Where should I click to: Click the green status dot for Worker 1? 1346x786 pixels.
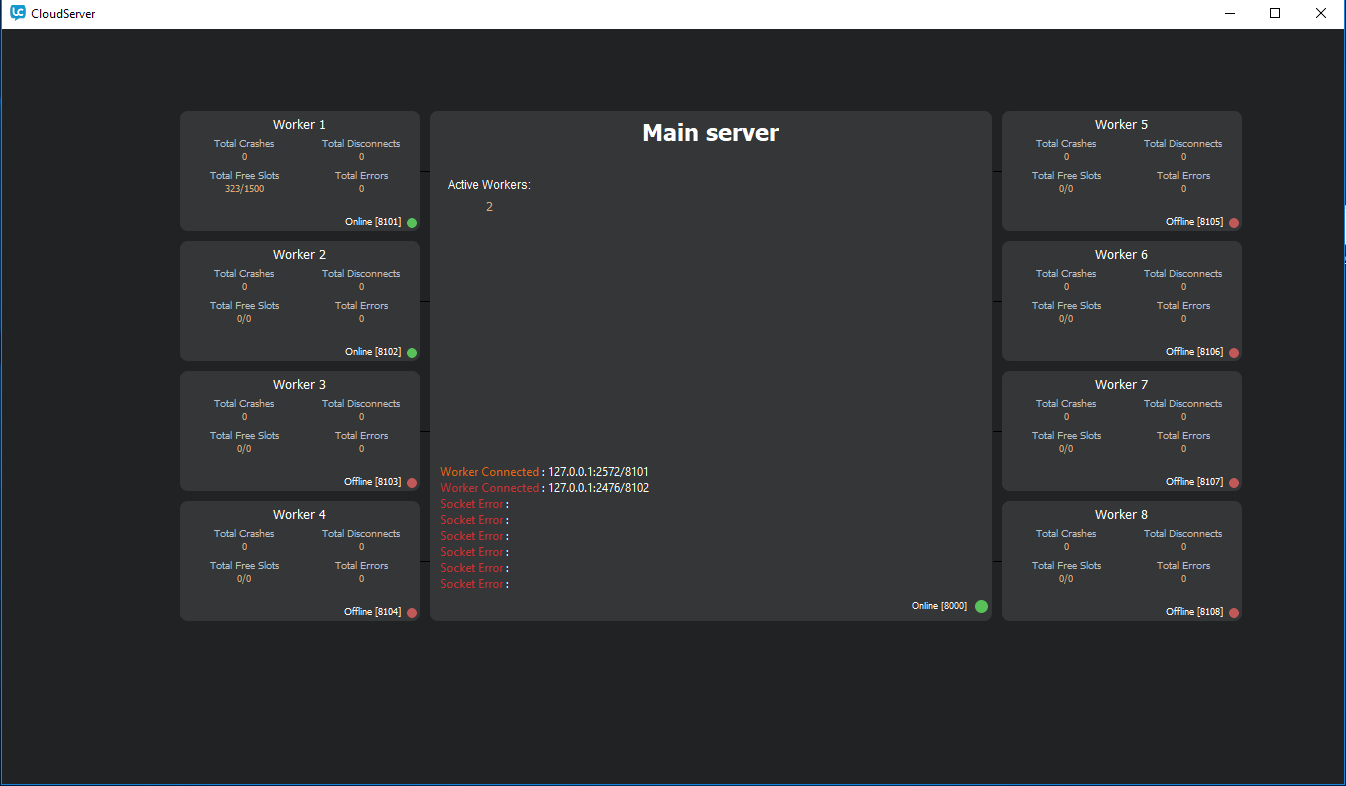[x=412, y=223]
